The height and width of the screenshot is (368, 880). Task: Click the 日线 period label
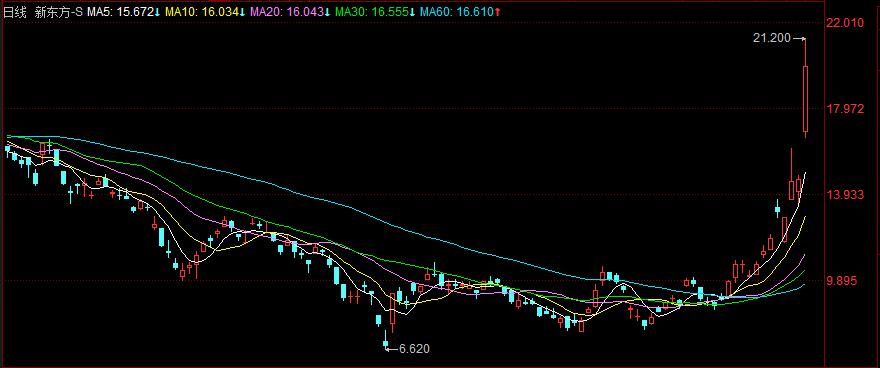point(15,12)
